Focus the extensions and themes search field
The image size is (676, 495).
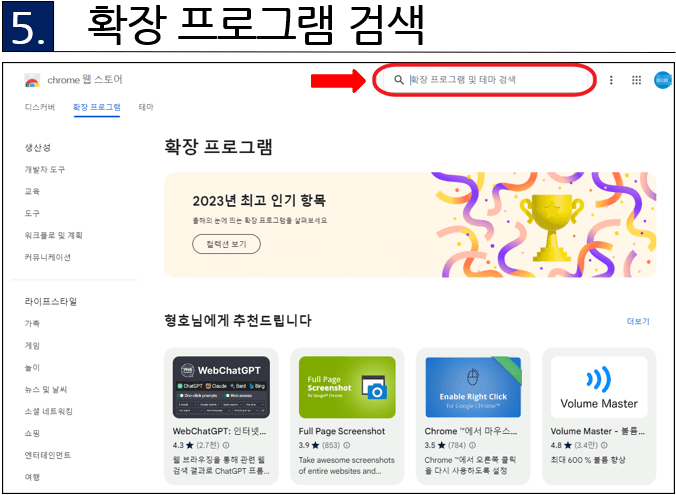484,80
